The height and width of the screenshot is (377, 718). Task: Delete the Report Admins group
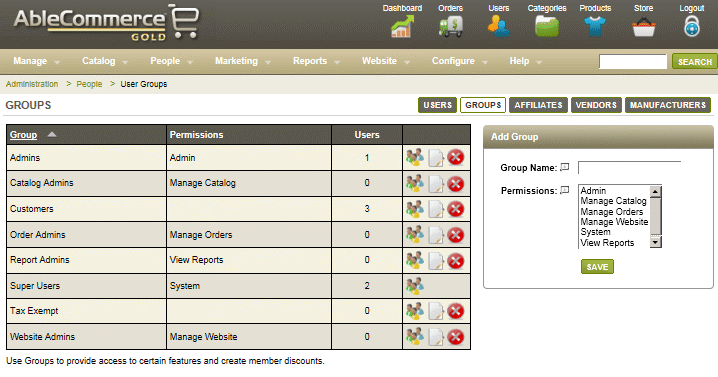click(456, 261)
